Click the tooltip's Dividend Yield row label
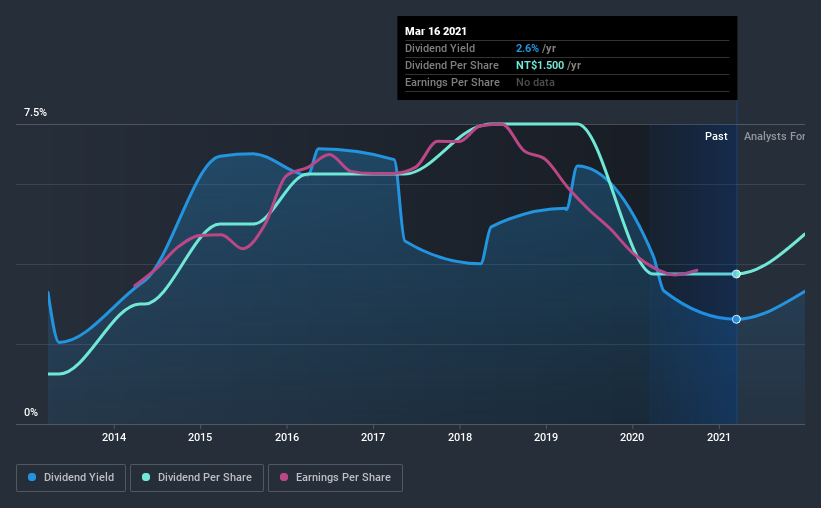This screenshot has width=821, height=508. point(440,49)
